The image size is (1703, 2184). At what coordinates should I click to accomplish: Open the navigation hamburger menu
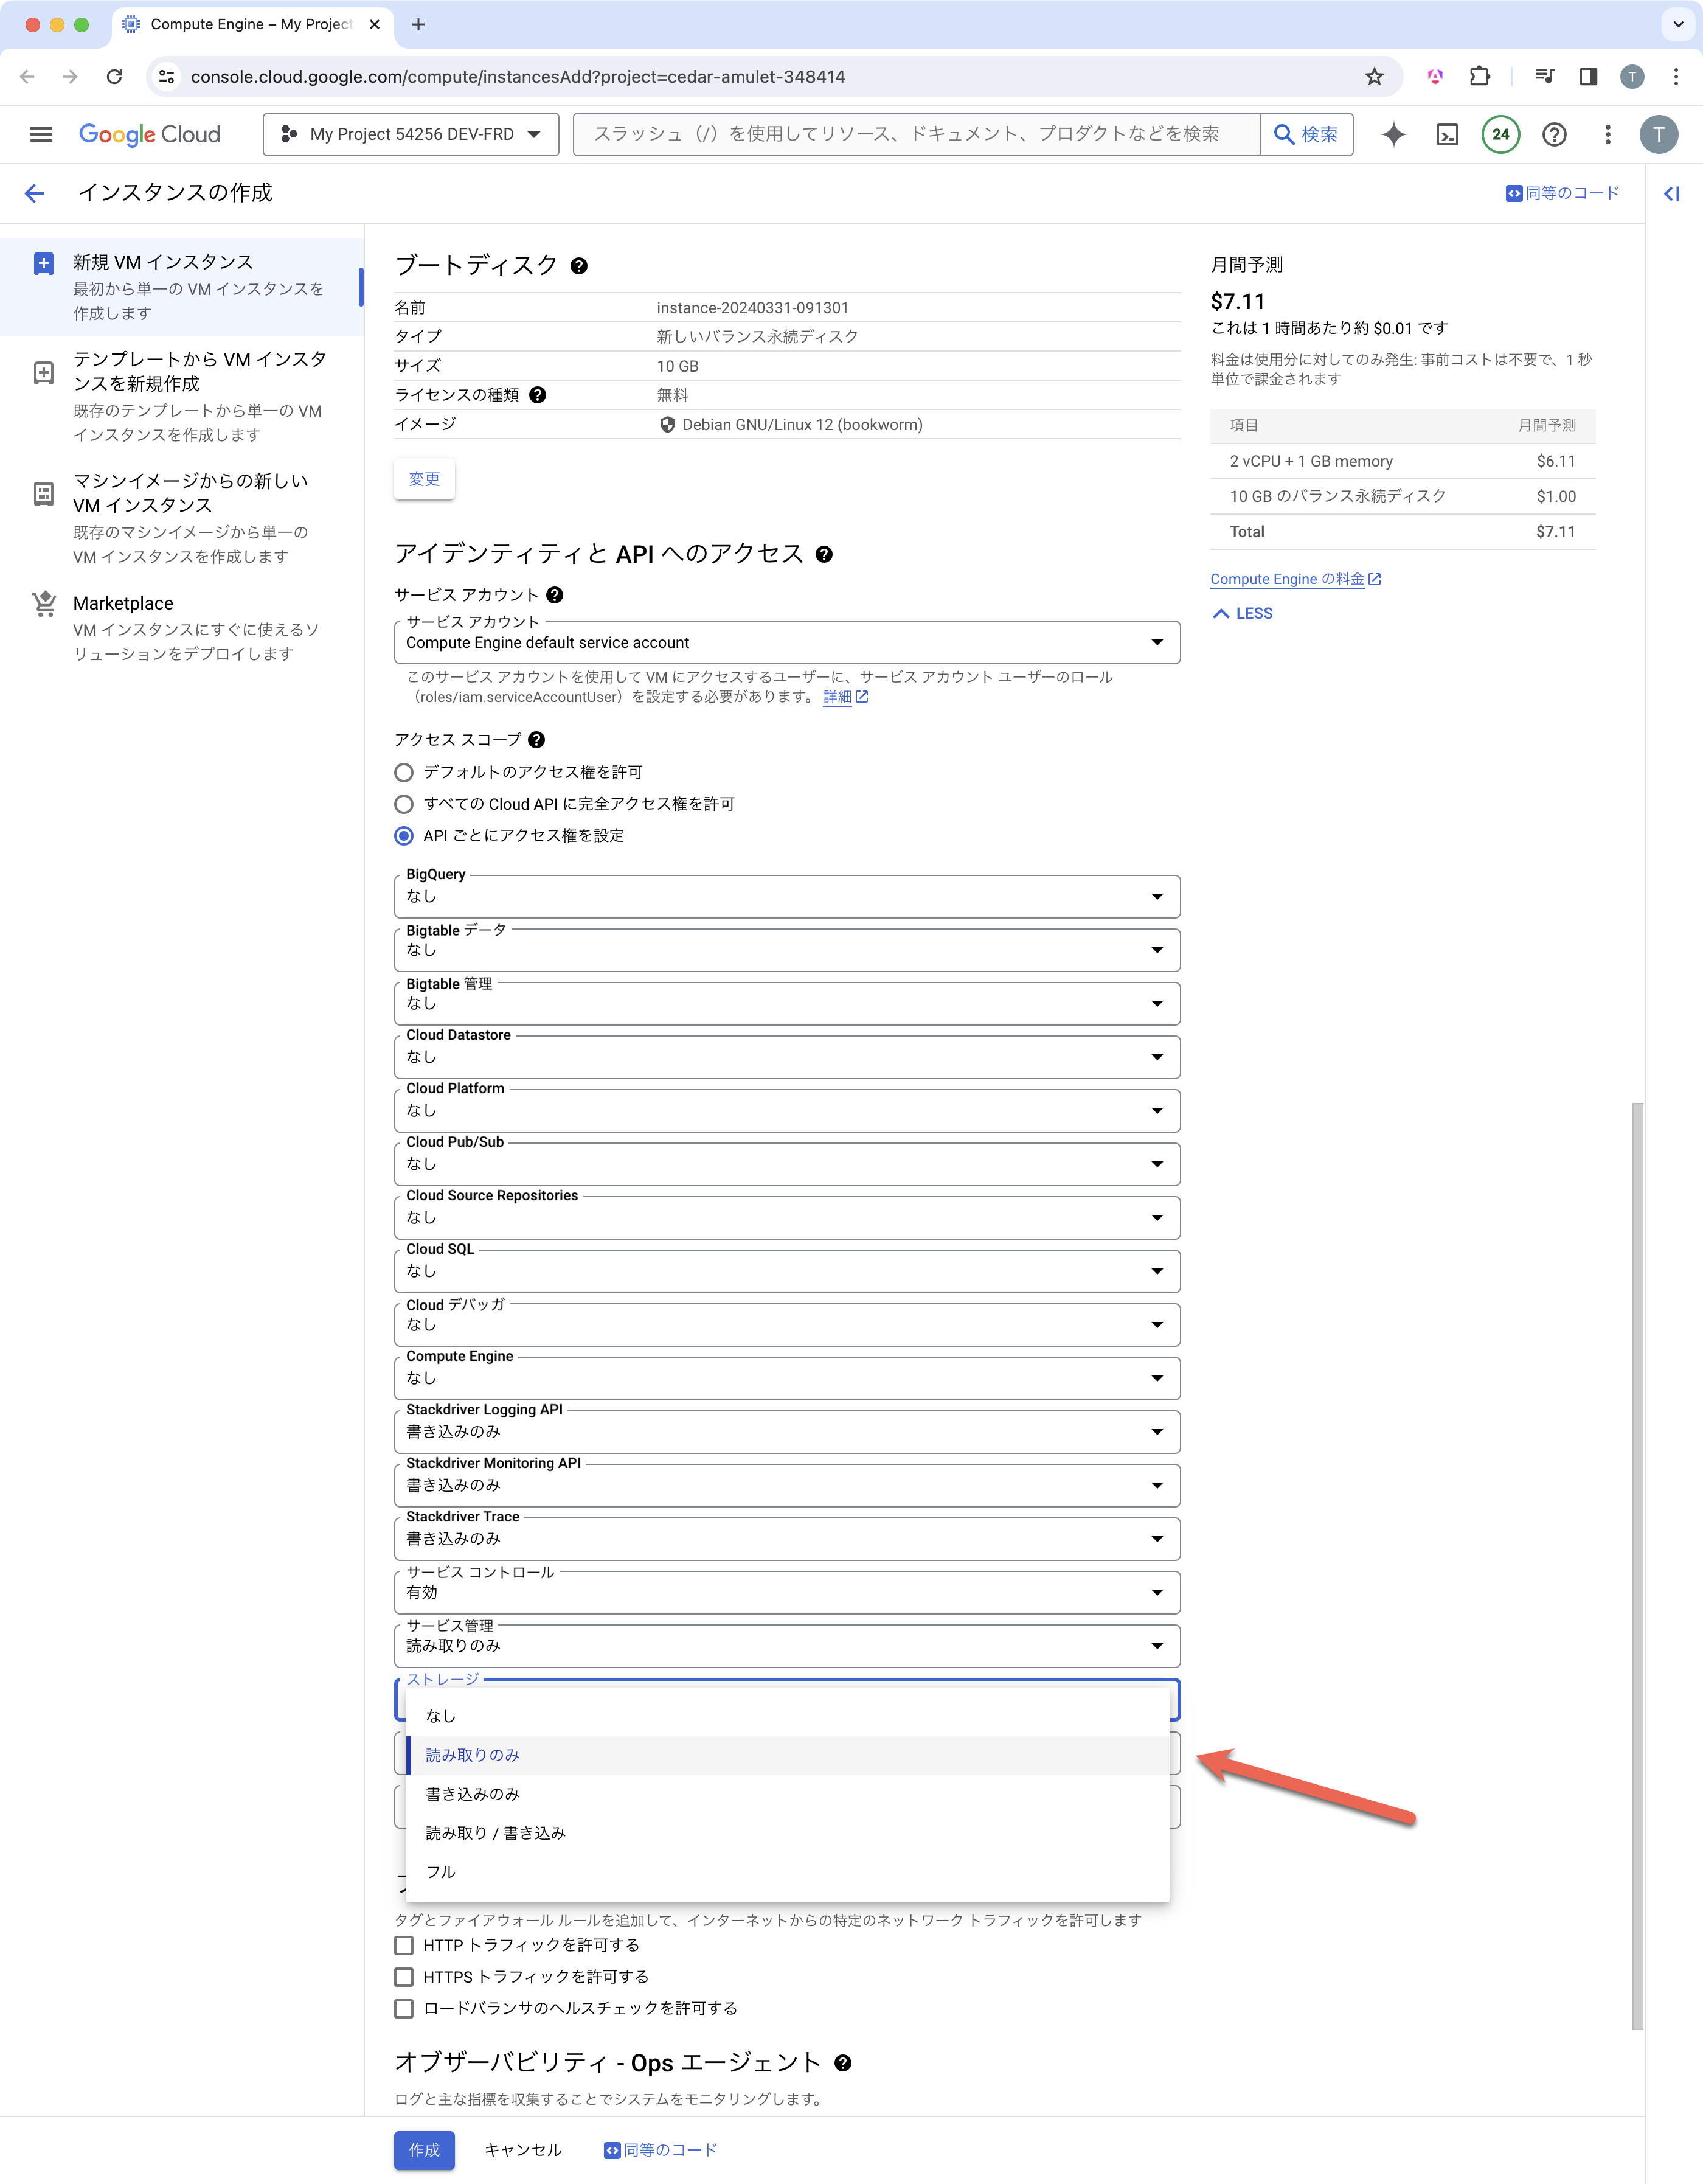click(41, 134)
